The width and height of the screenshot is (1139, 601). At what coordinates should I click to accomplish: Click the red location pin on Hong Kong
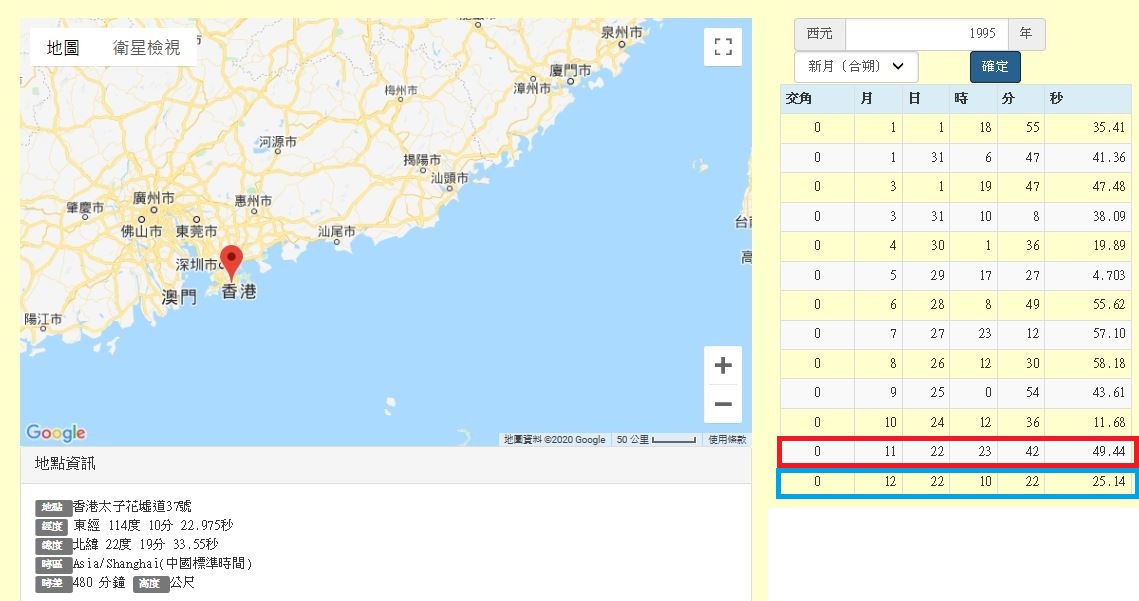(x=231, y=261)
